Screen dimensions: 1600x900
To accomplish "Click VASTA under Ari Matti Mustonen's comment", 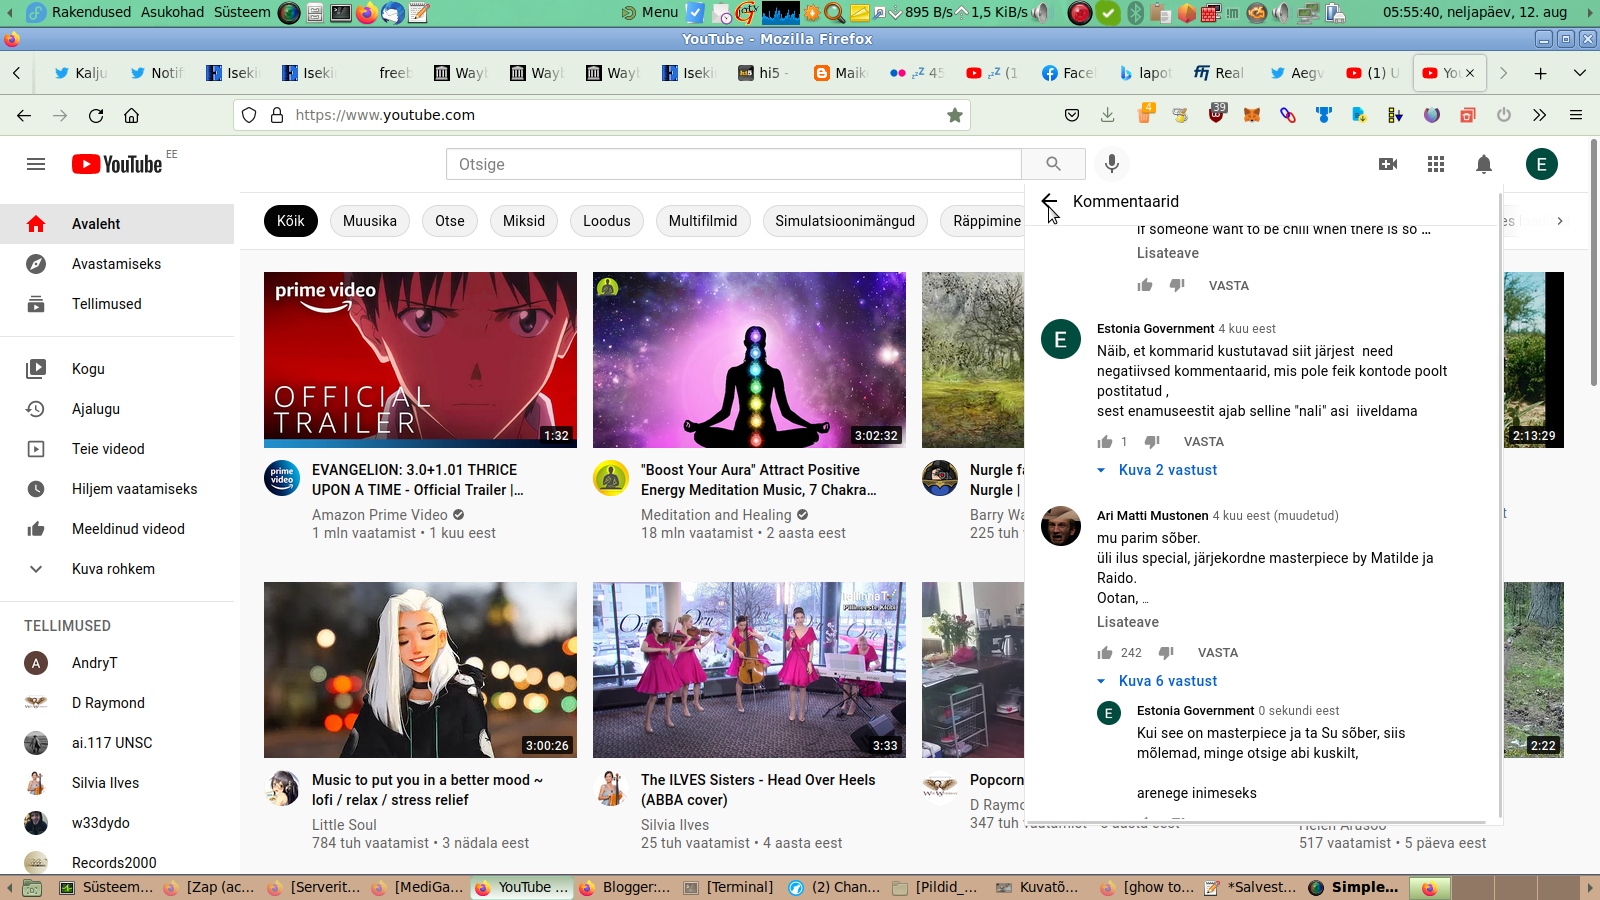I will point(1217,653).
